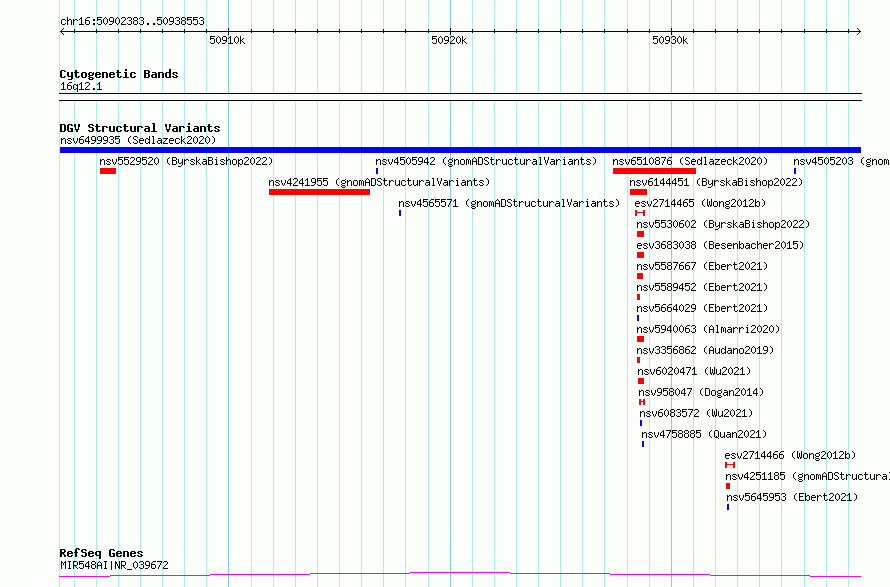
Task: Click the nsv4505203 variant label
Action: tap(841, 161)
